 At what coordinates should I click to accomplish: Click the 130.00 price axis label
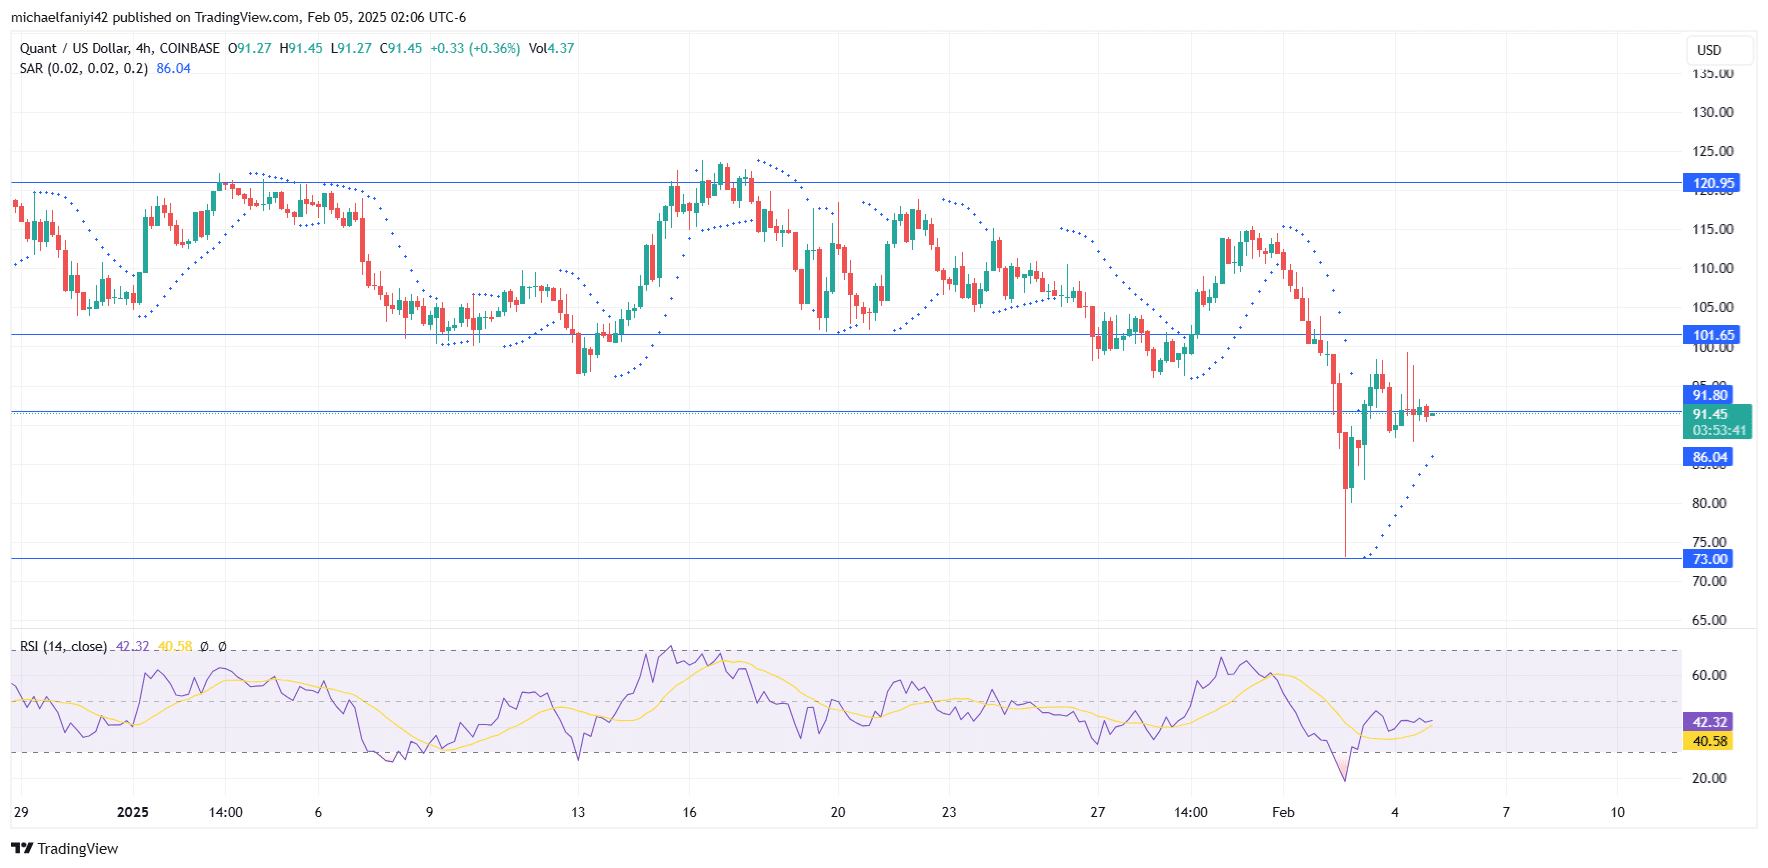1712,112
